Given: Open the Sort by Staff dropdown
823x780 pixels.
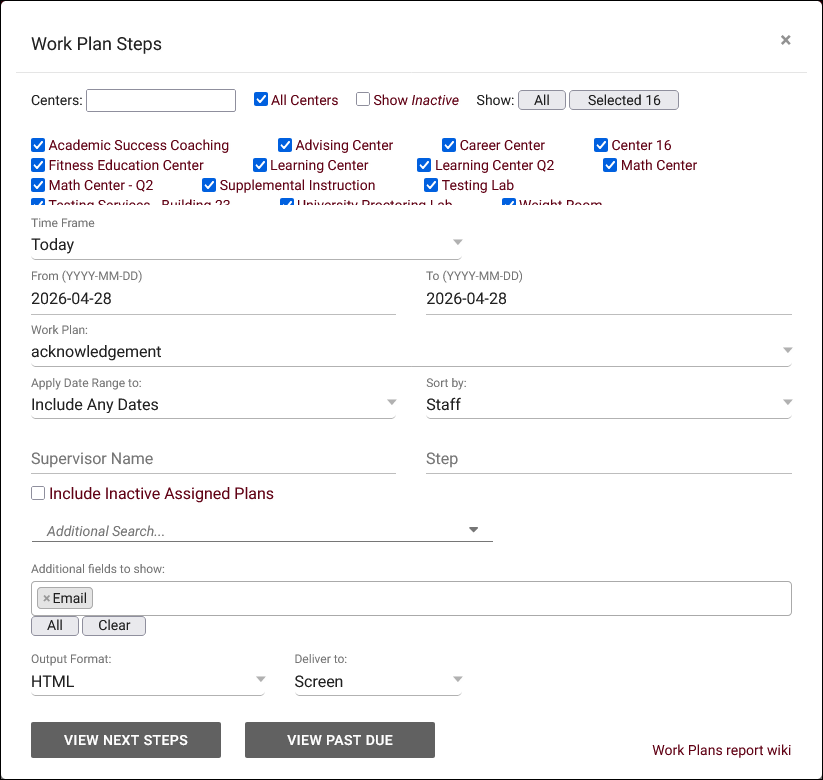Looking at the screenshot, I should [x=608, y=404].
